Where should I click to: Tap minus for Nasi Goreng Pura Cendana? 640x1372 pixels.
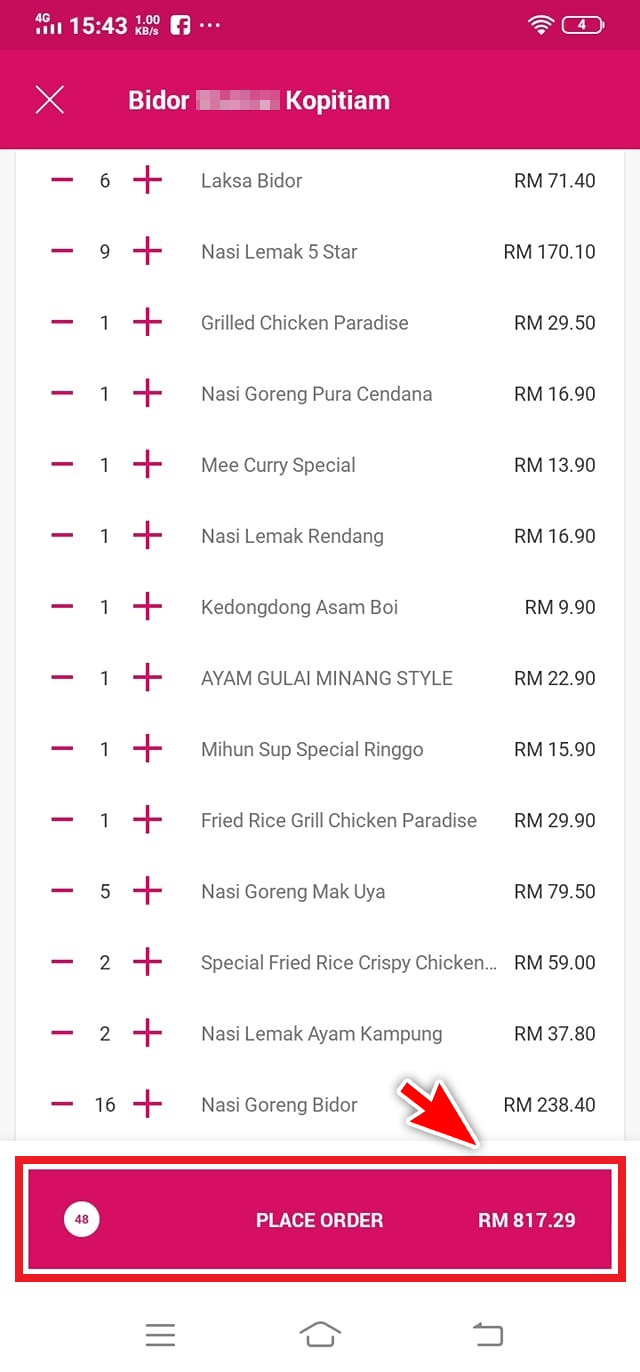tap(62, 394)
